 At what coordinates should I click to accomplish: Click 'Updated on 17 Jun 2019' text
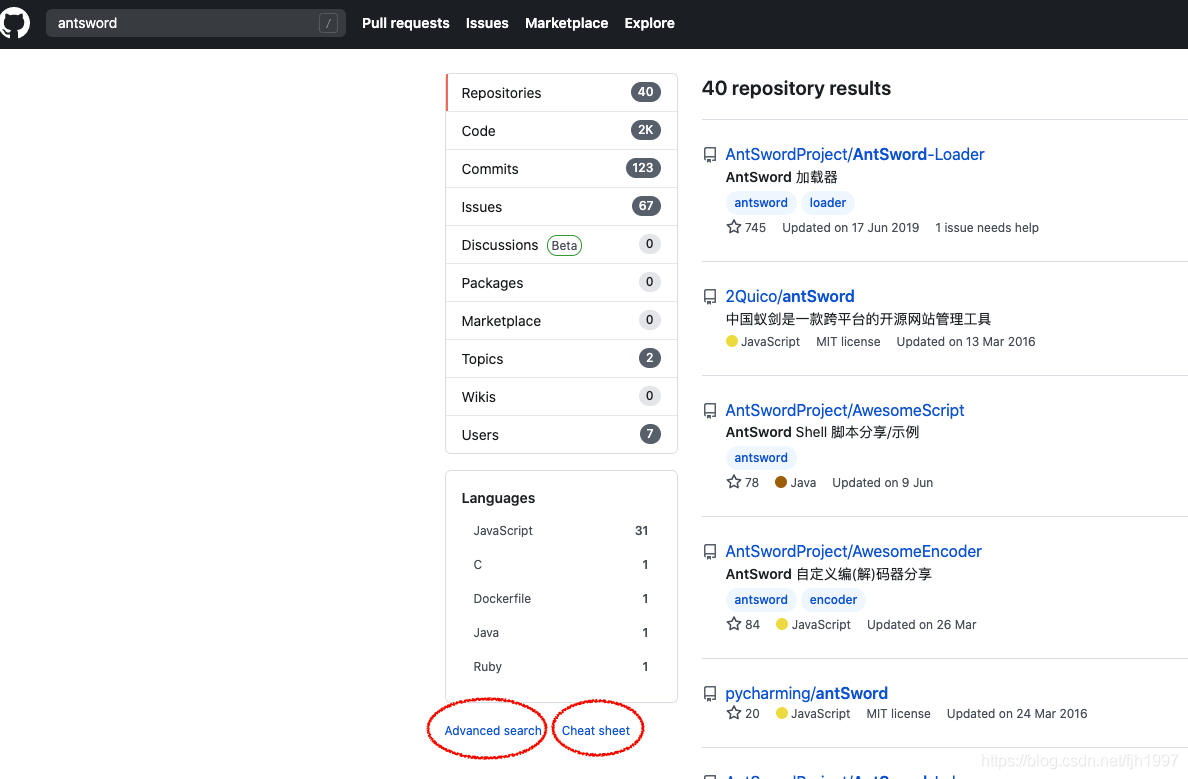[850, 227]
